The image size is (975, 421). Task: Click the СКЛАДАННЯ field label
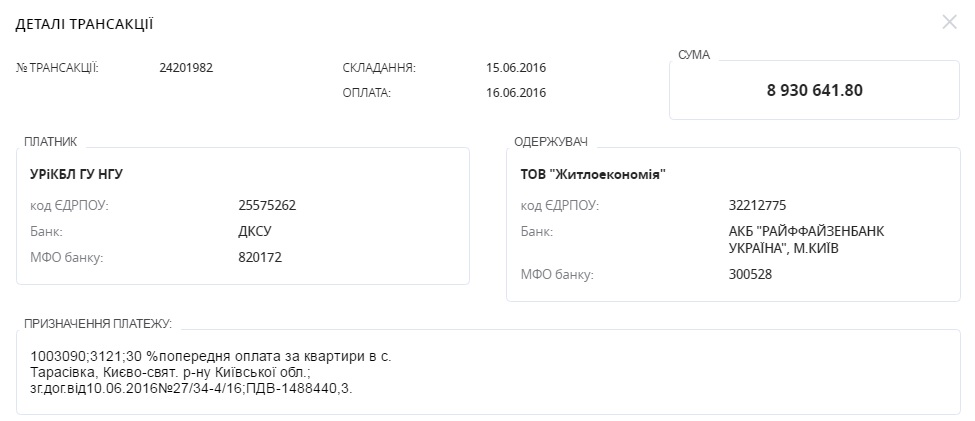point(379,68)
